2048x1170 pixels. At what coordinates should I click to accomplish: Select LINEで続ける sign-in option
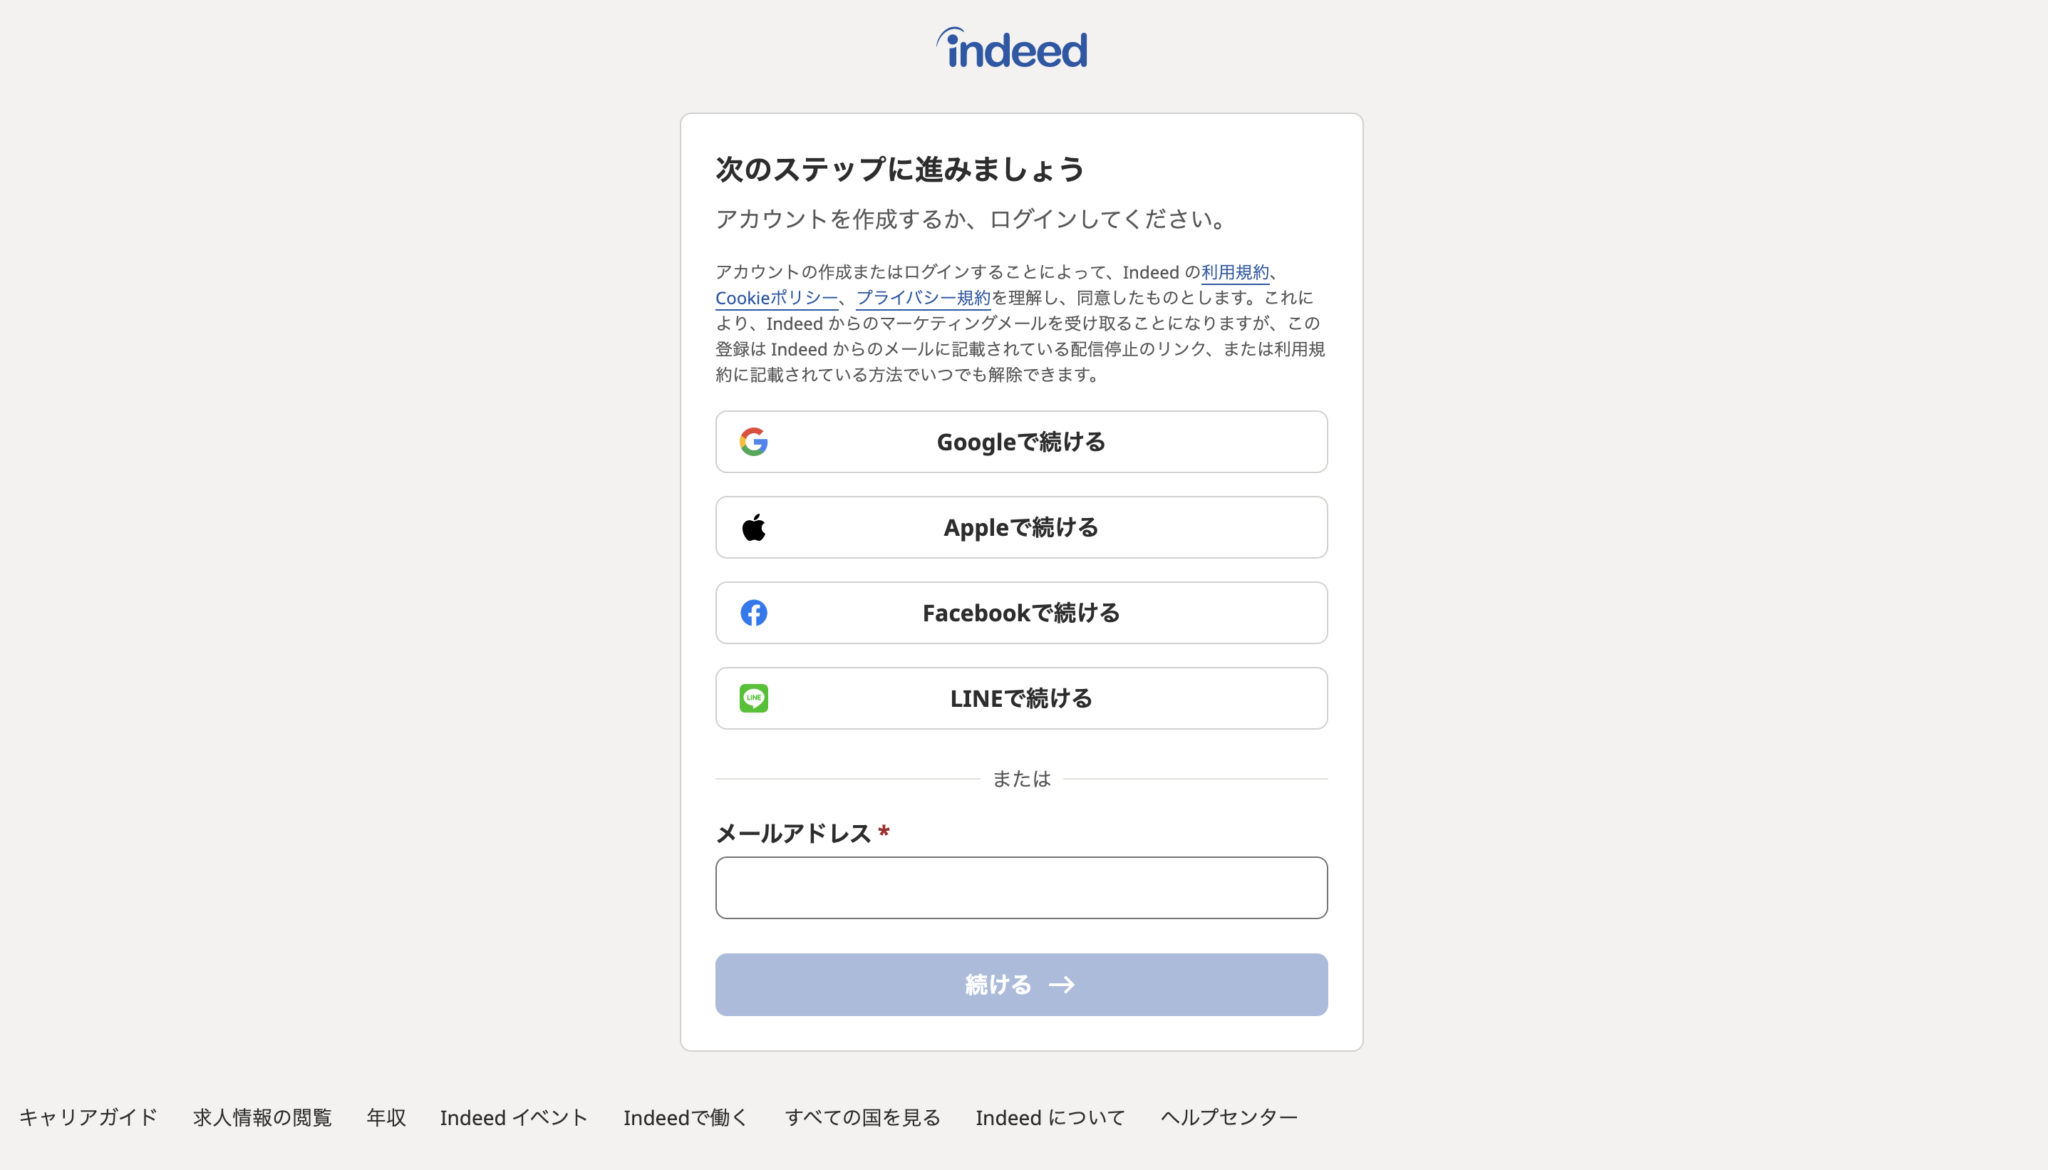pyautogui.click(x=1021, y=698)
